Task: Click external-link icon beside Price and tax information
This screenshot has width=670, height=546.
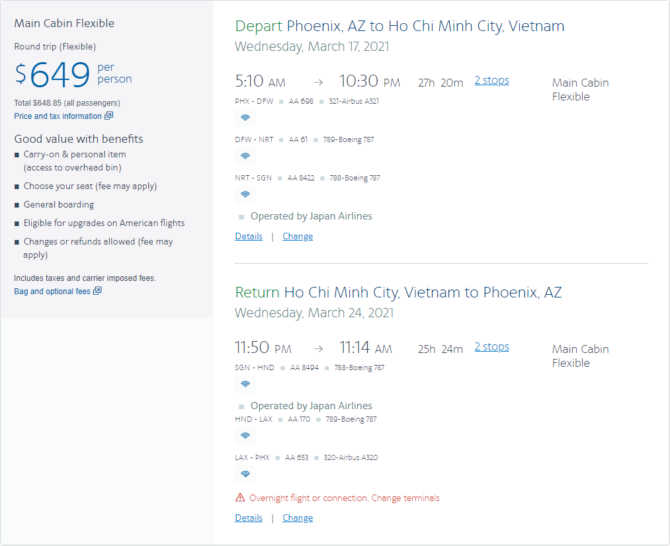Action: pyautogui.click(x=109, y=115)
